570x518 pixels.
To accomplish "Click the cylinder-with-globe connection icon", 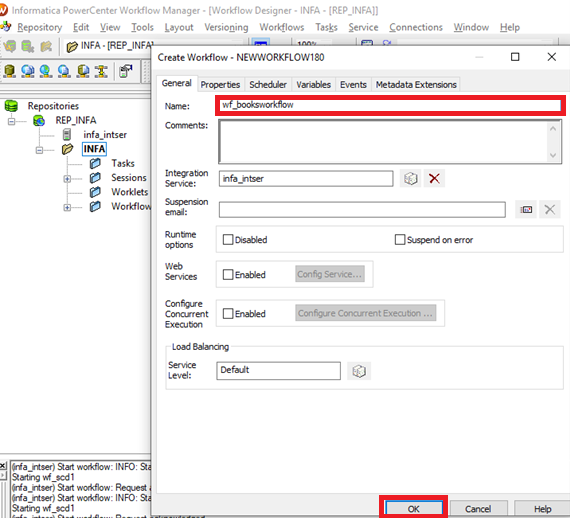I will (x=83, y=71).
